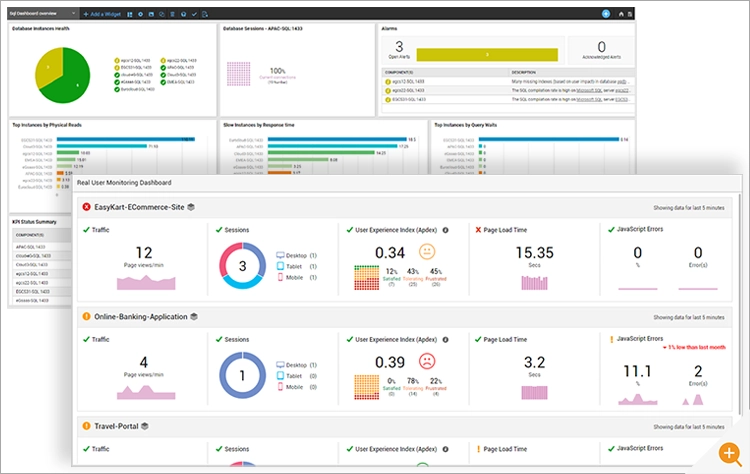Click the 3.2 secs page load value

[534, 362]
